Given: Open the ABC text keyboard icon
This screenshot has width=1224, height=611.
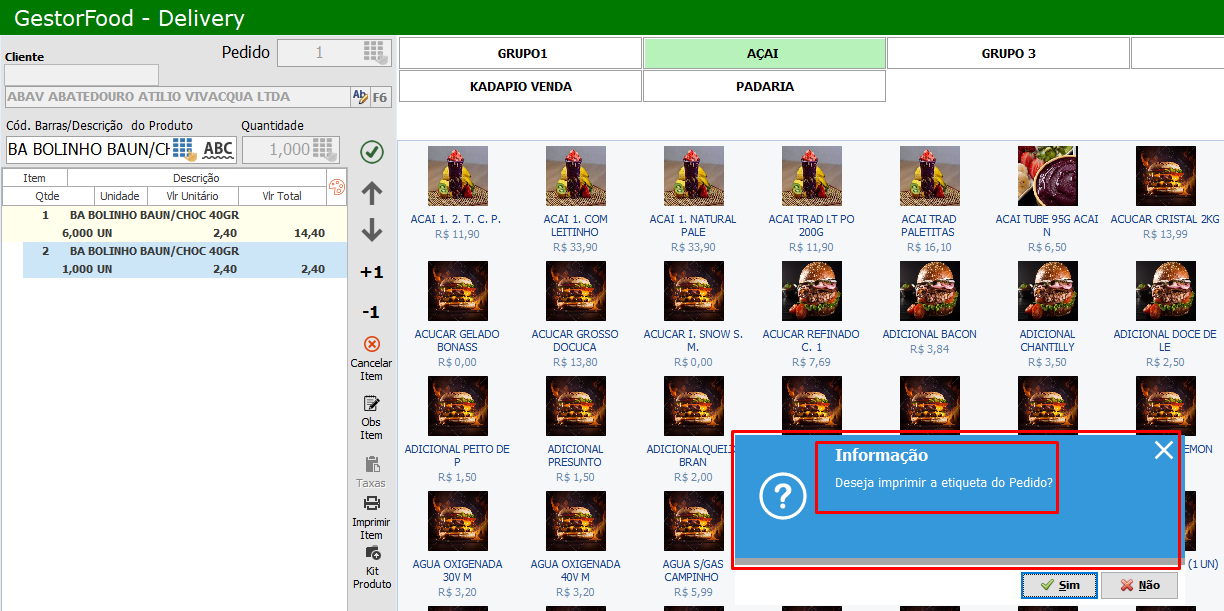Looking at the screenshot, I should [x=218, y=150].
